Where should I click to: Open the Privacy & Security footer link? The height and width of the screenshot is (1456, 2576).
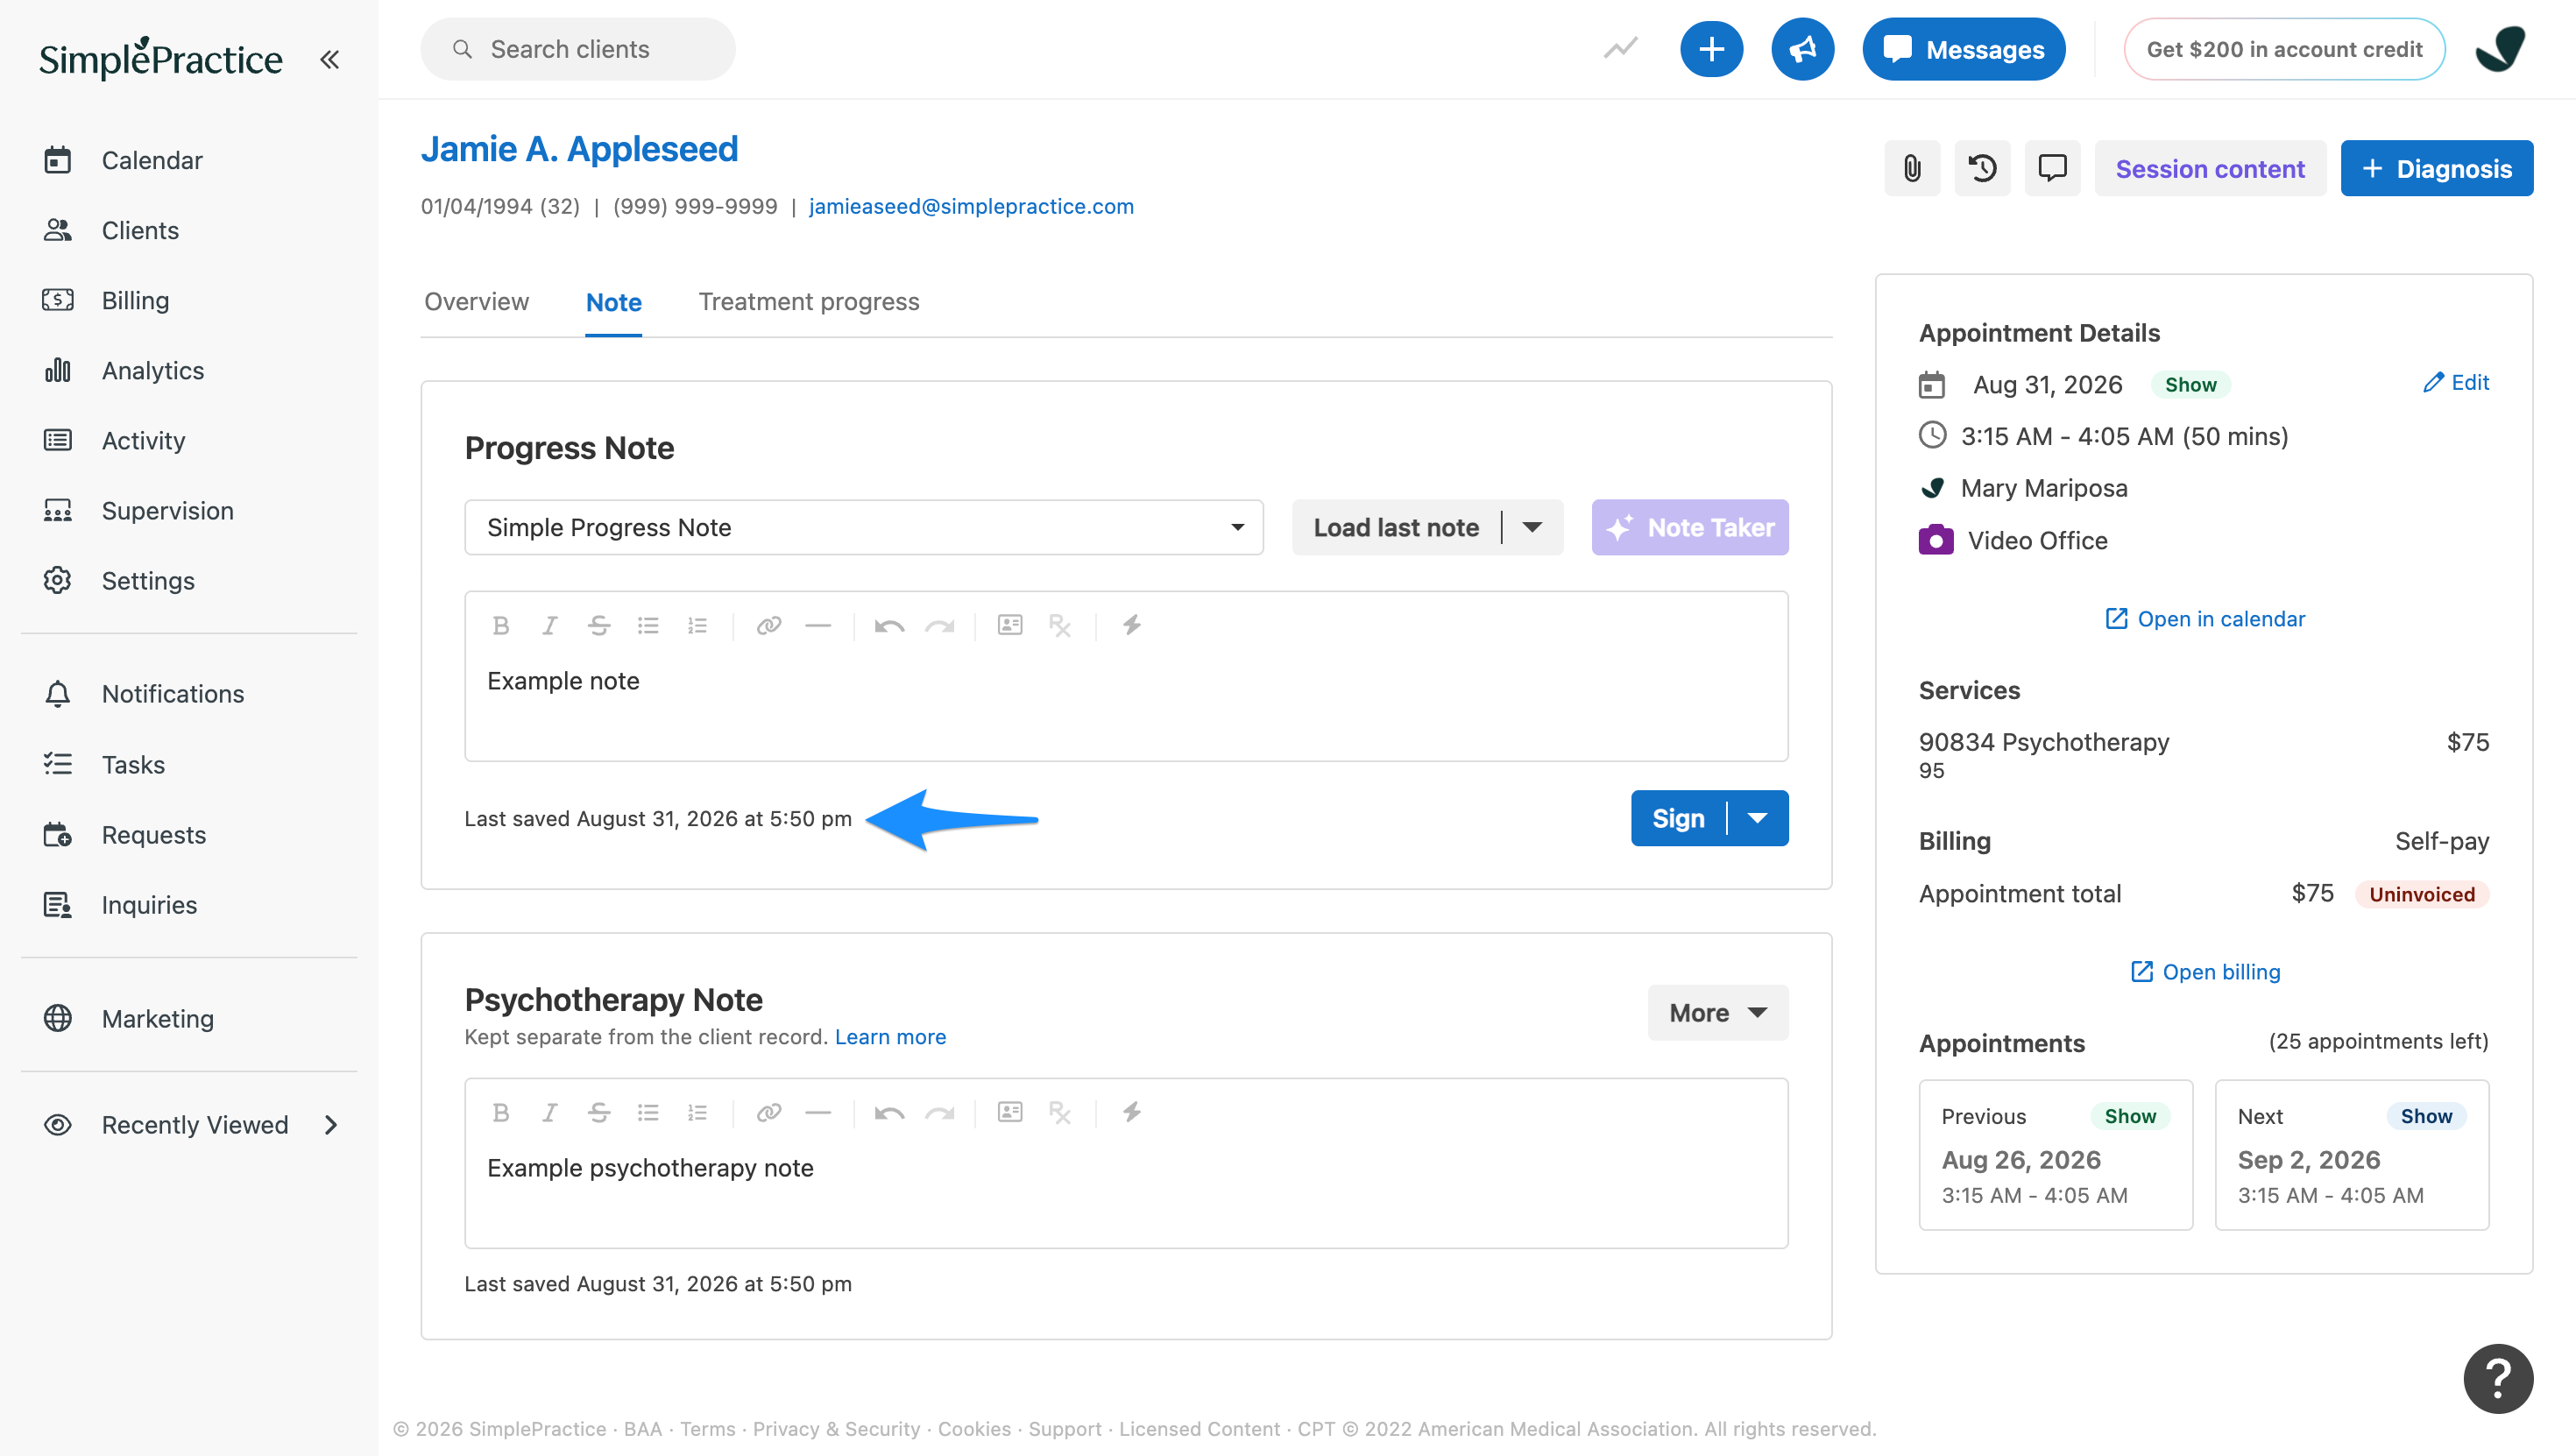(836, 1429)
